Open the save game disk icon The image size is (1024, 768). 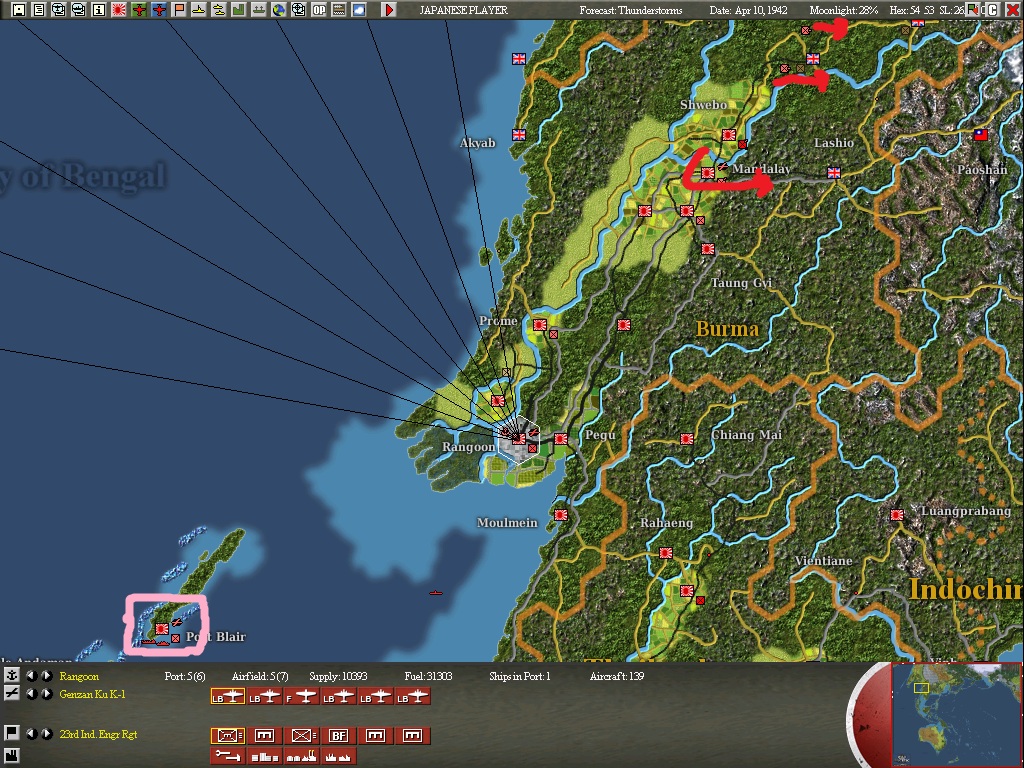coord(18,10)
